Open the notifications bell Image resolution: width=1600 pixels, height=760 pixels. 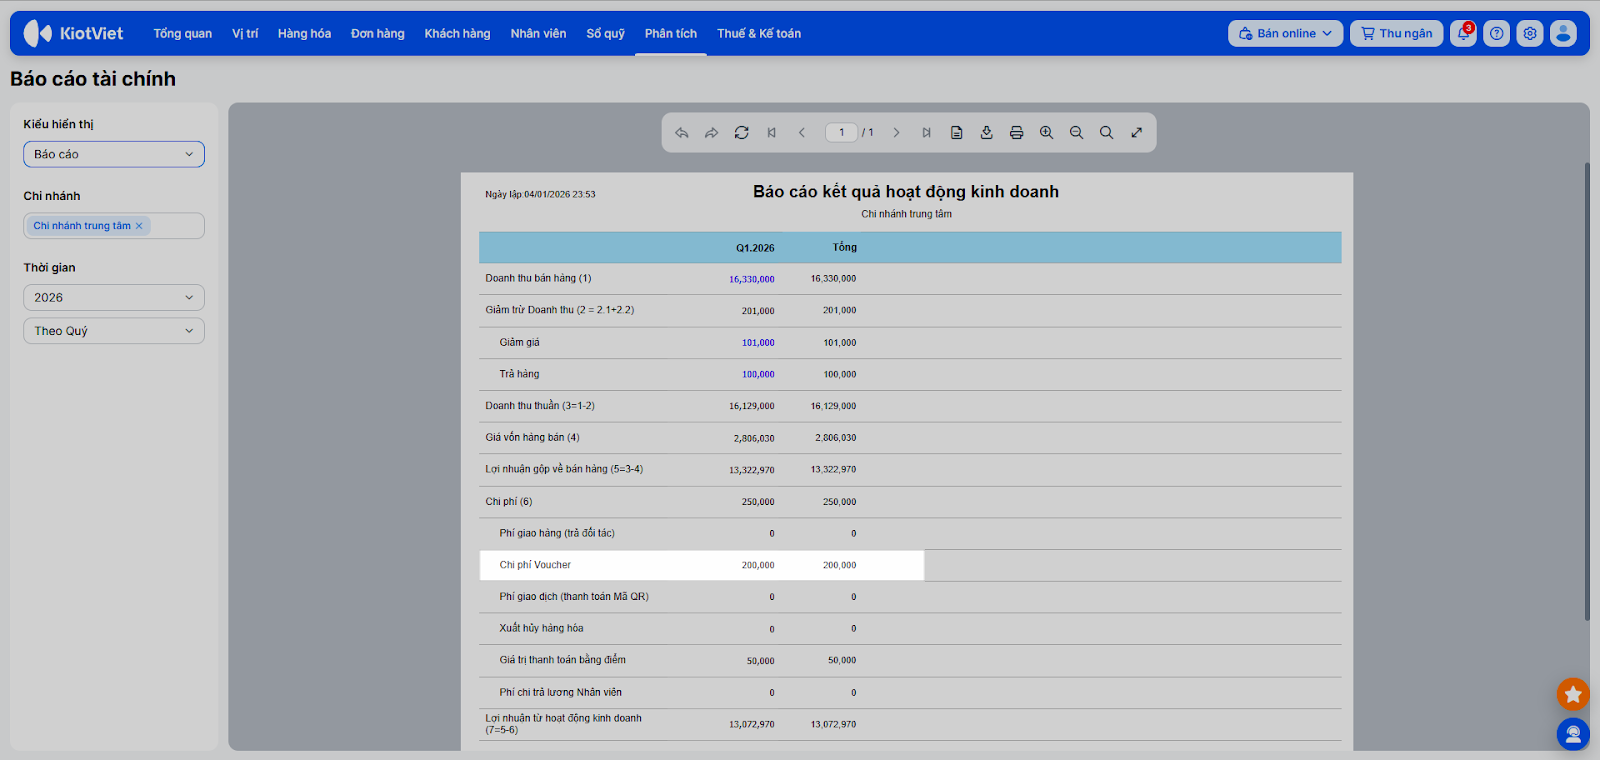tap(1463, 34)
